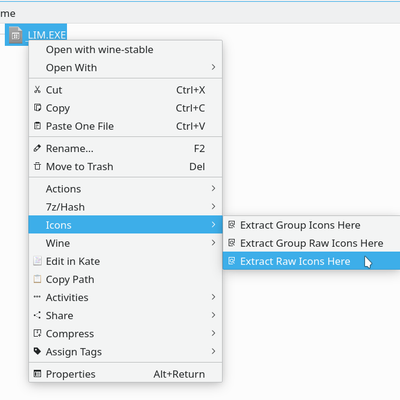This screenshot has width=400, height=400.
Task: Select Paste One File
Action: click(125, 126)
